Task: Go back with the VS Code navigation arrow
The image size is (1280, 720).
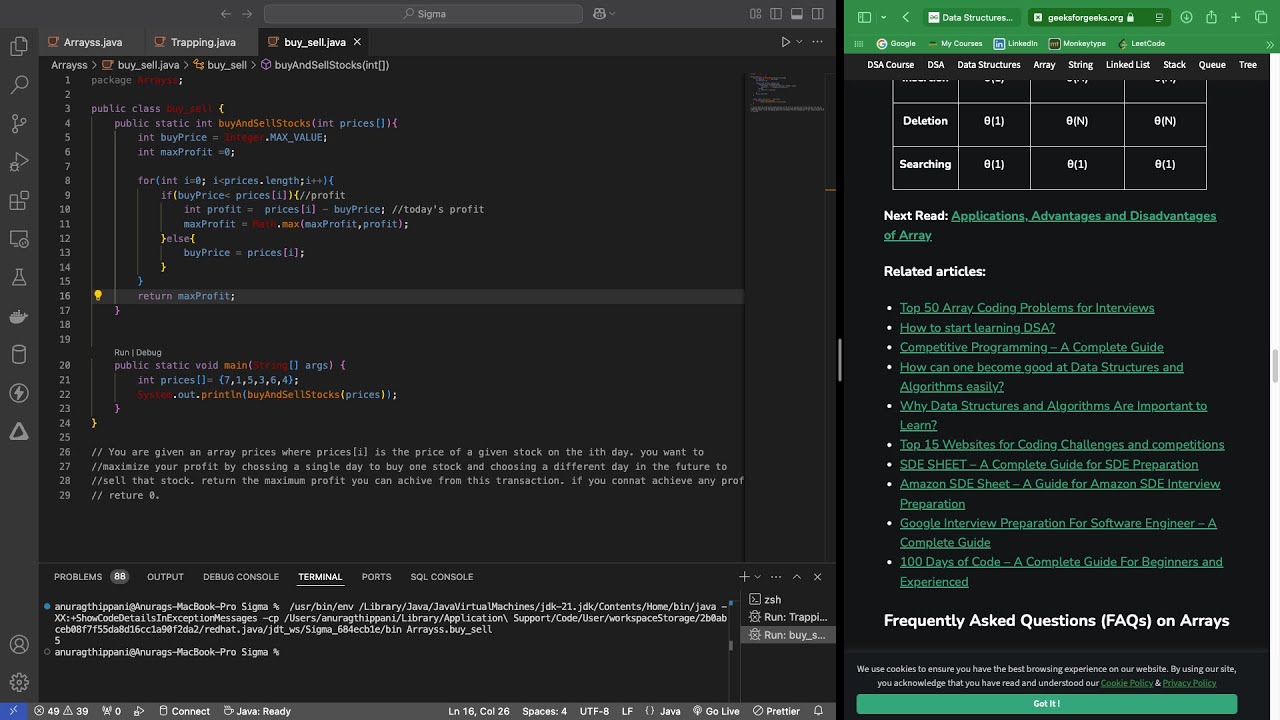Action: click(x=225, y=14)
